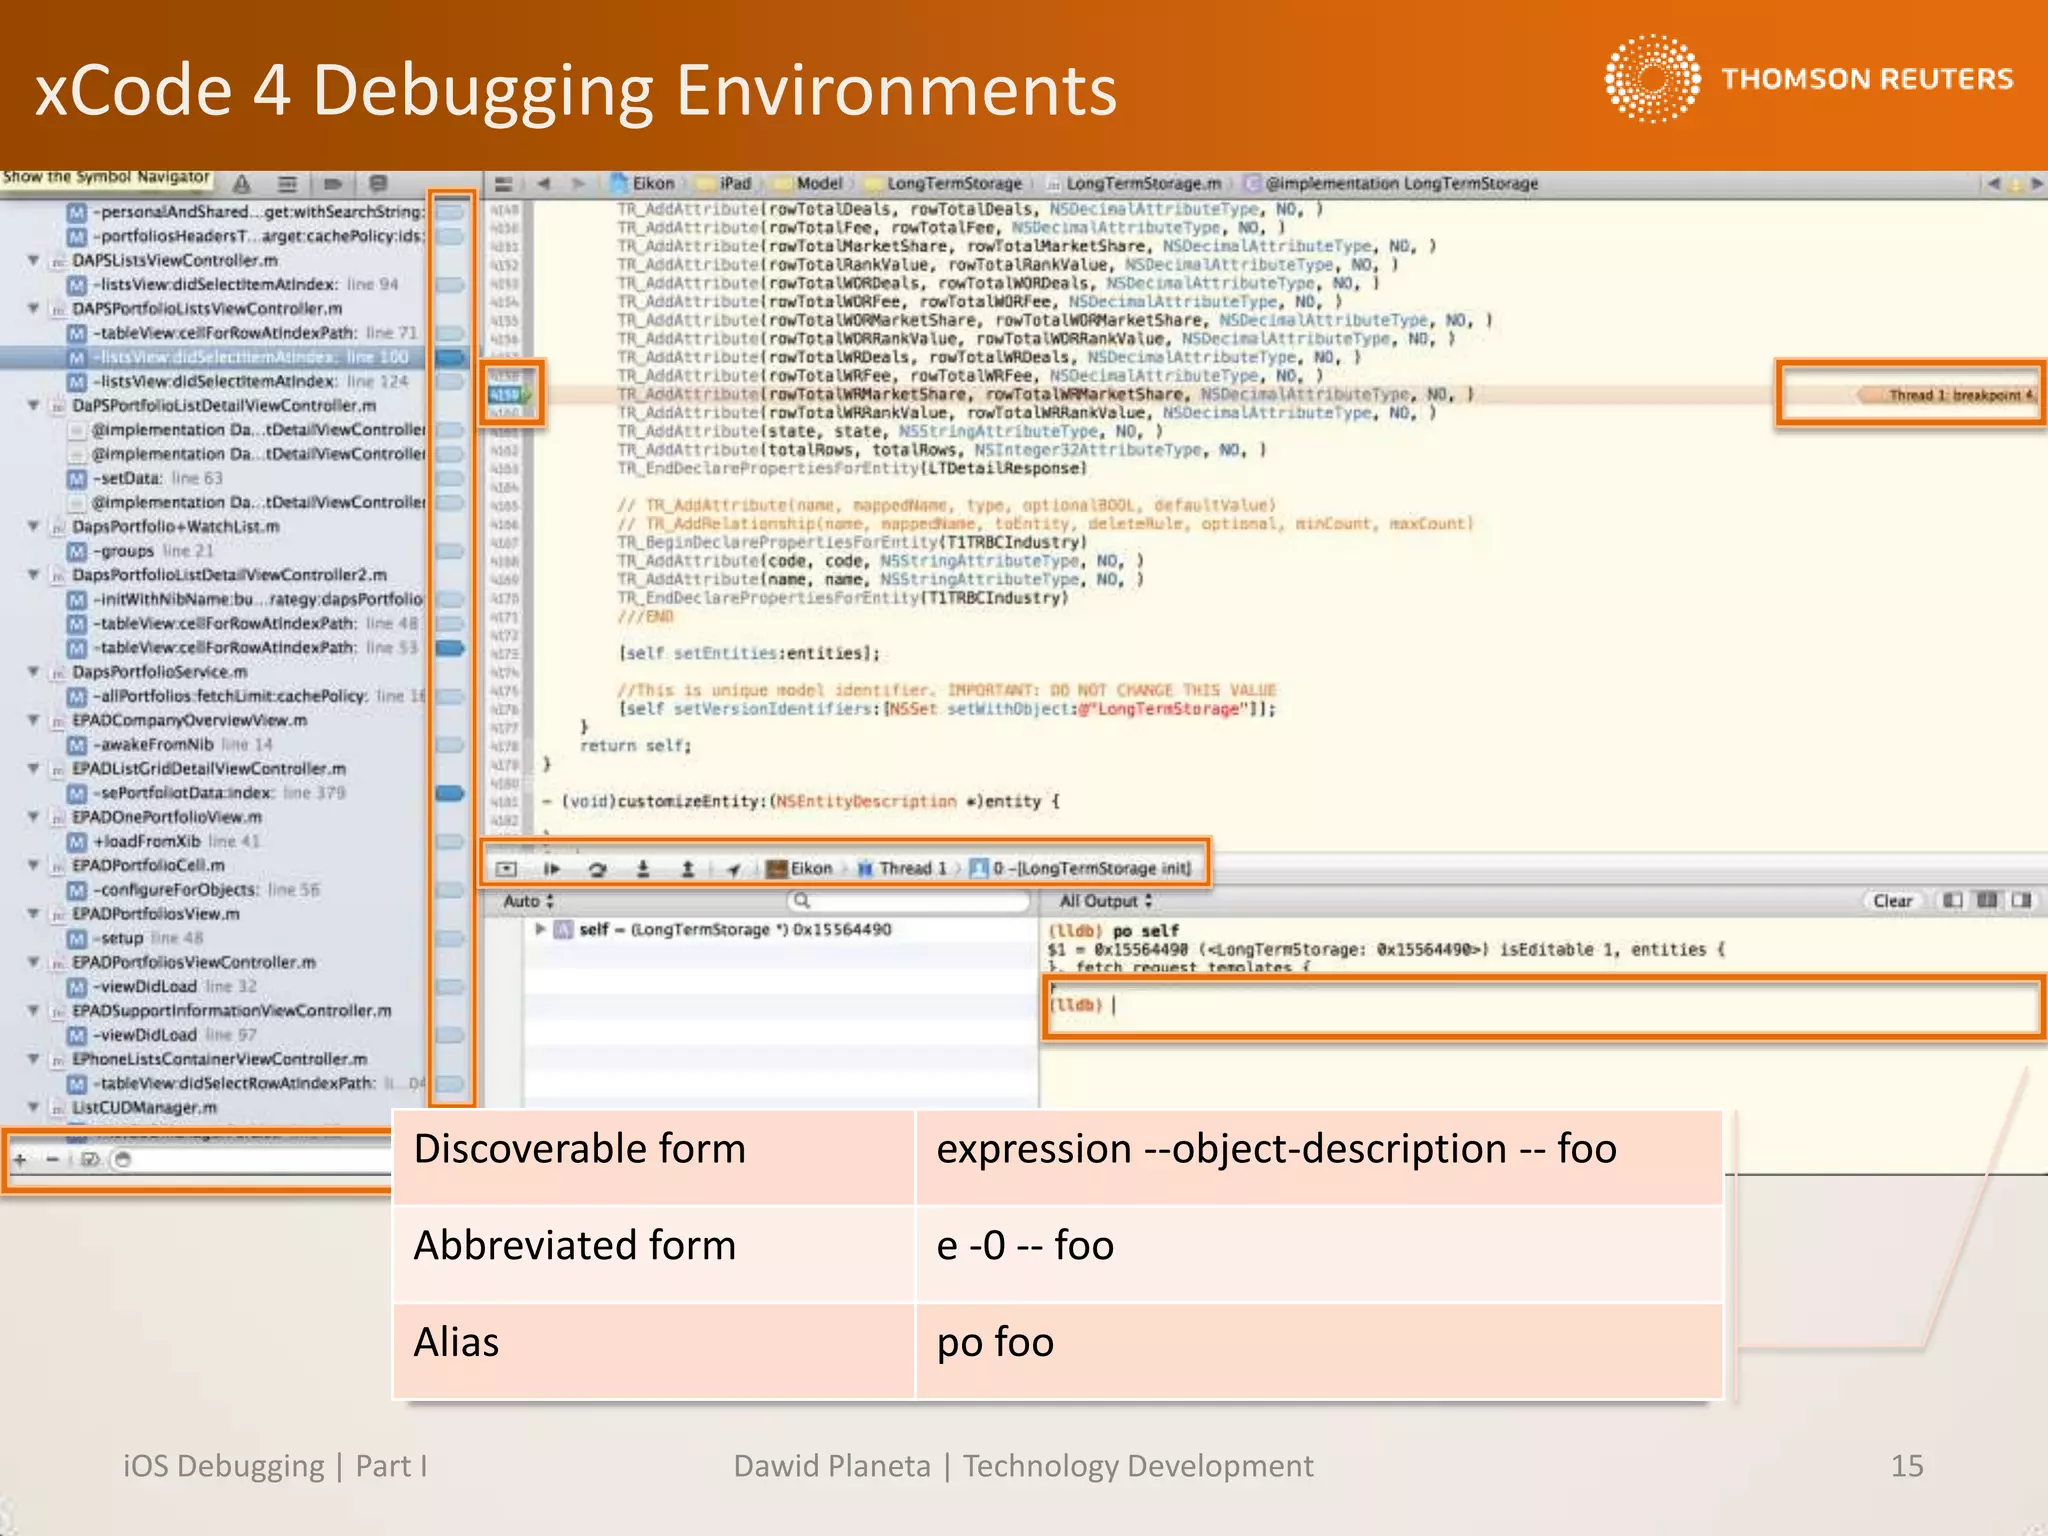Jump to next issue arrow at editor top right
Viewport: 2048px width, 1536px height.
click(x=2036, y=184)
